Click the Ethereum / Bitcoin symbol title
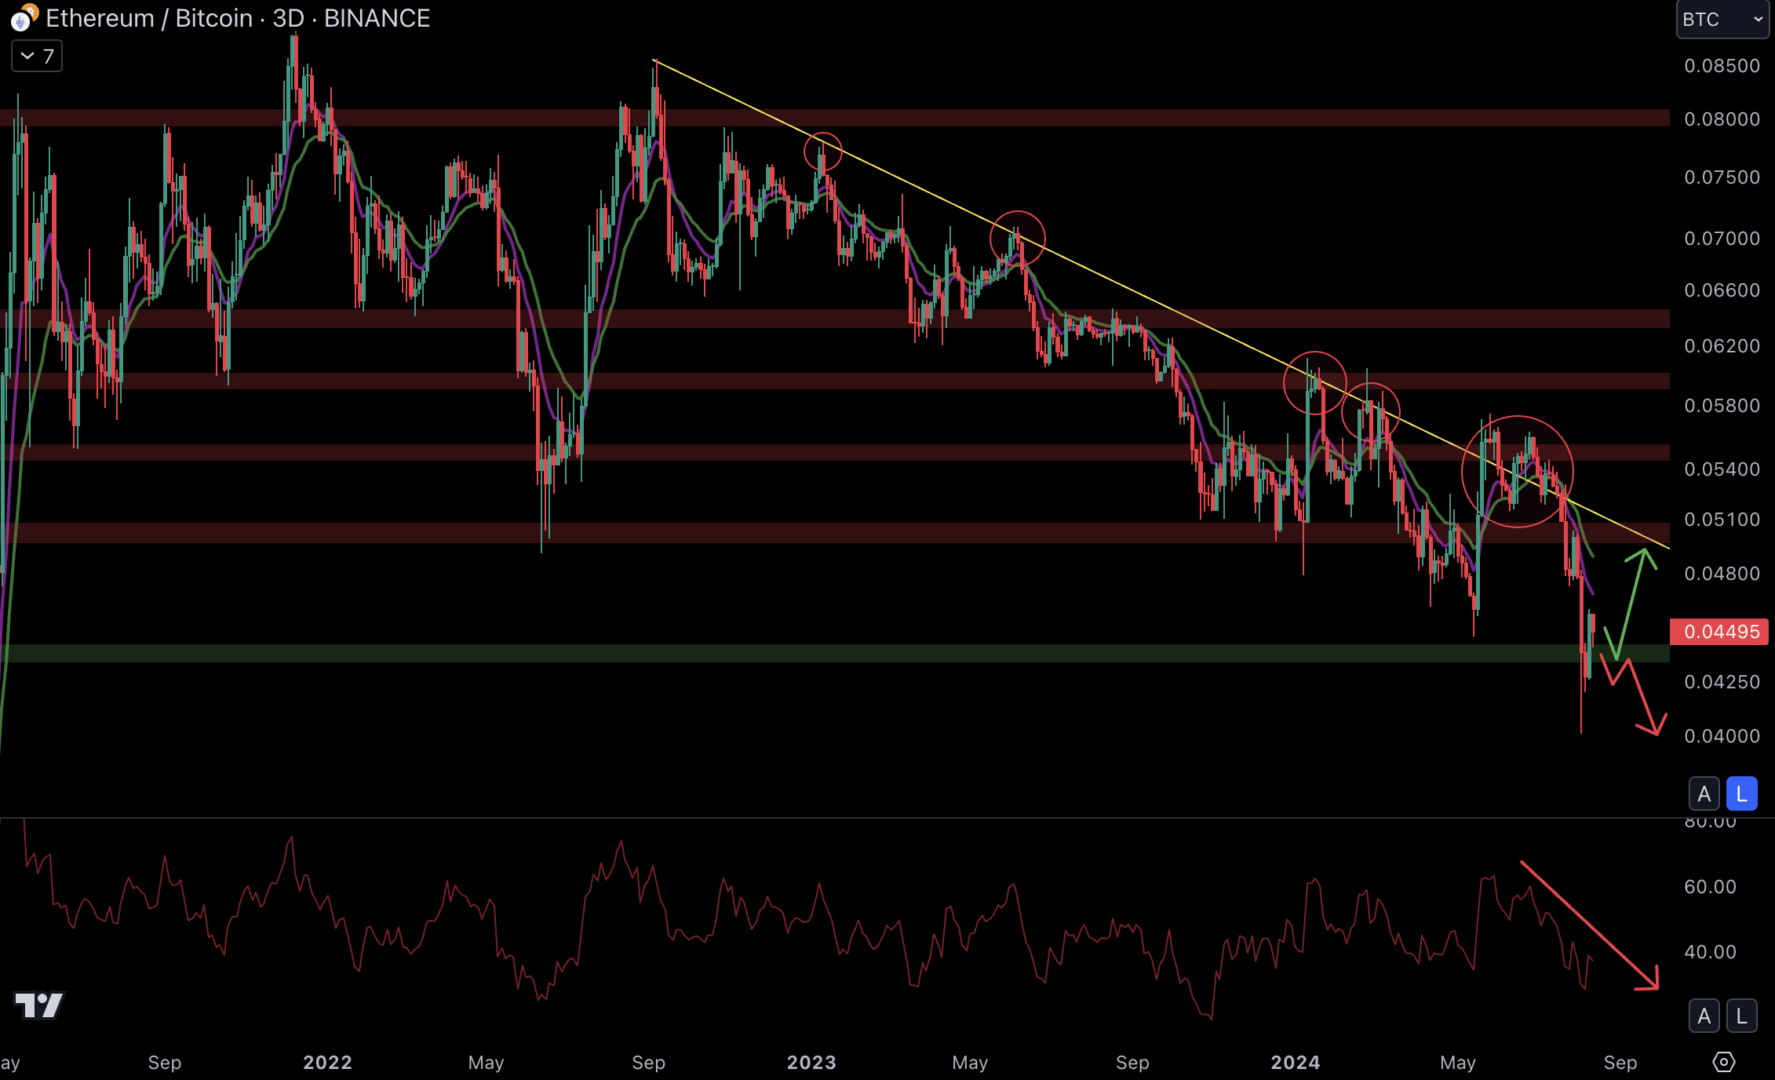Screen dimensions: 1775x1080 148,19
